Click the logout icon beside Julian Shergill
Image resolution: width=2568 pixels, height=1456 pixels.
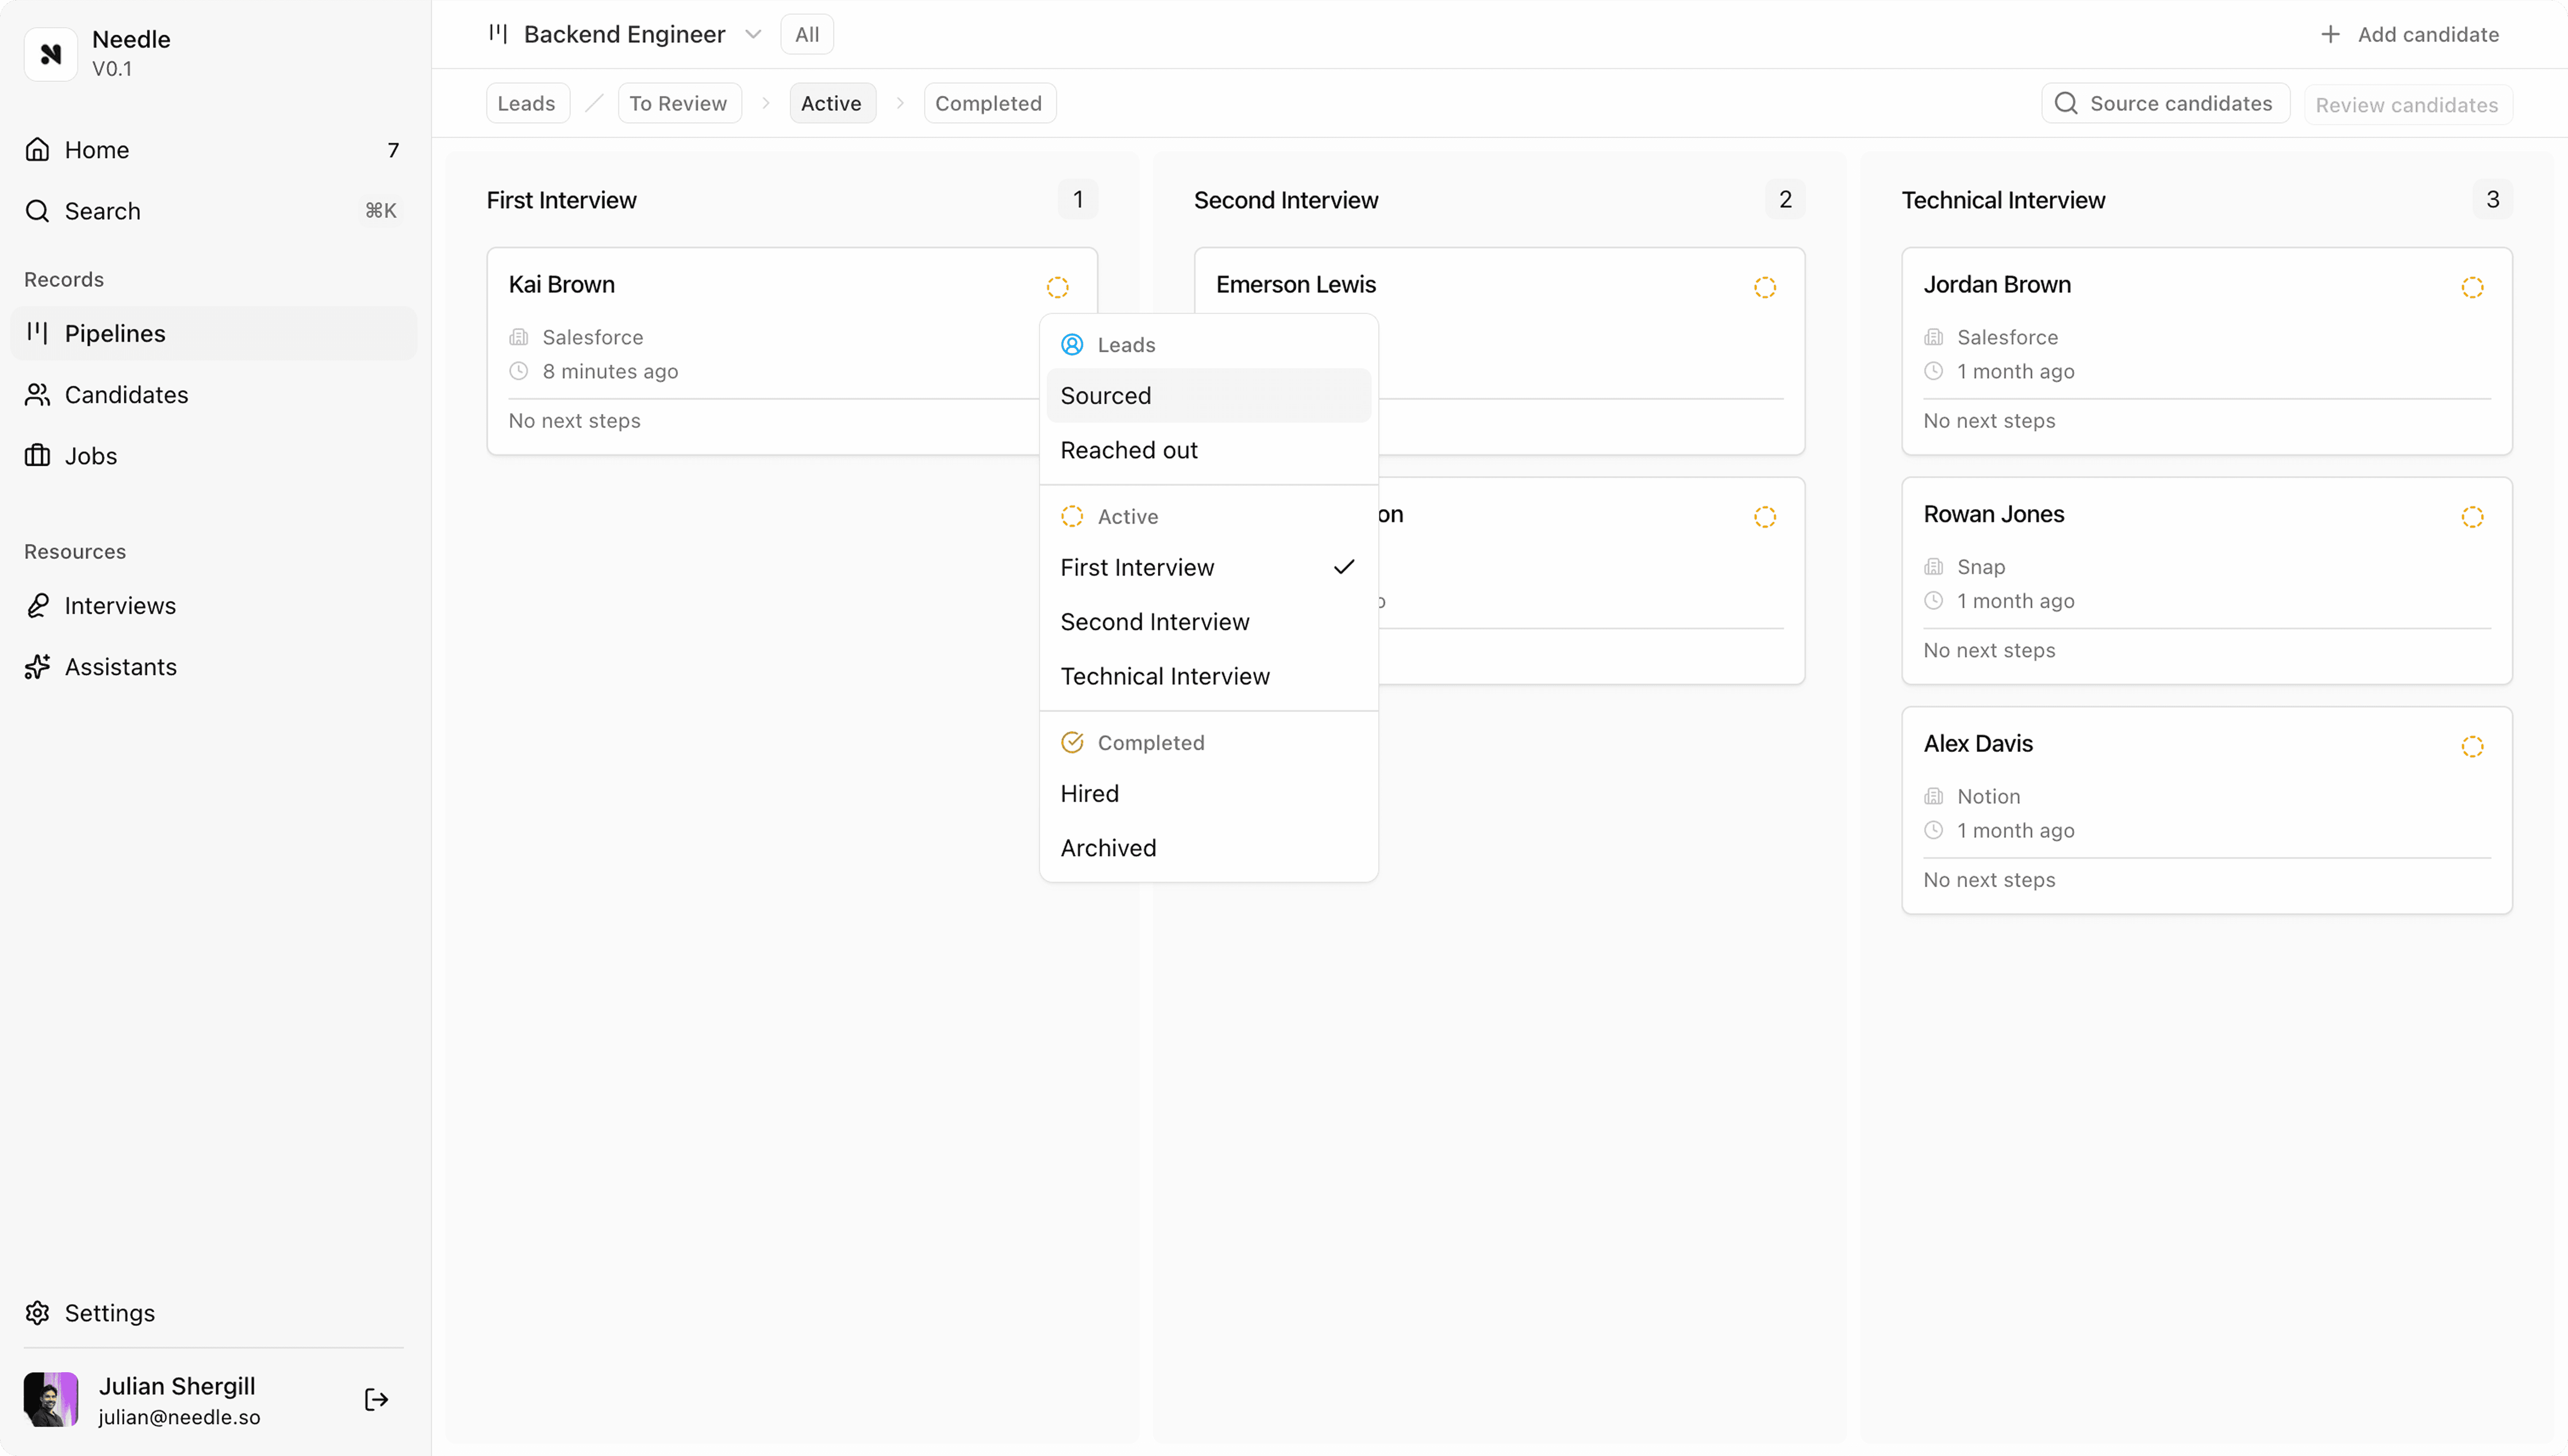[376, 1399]
